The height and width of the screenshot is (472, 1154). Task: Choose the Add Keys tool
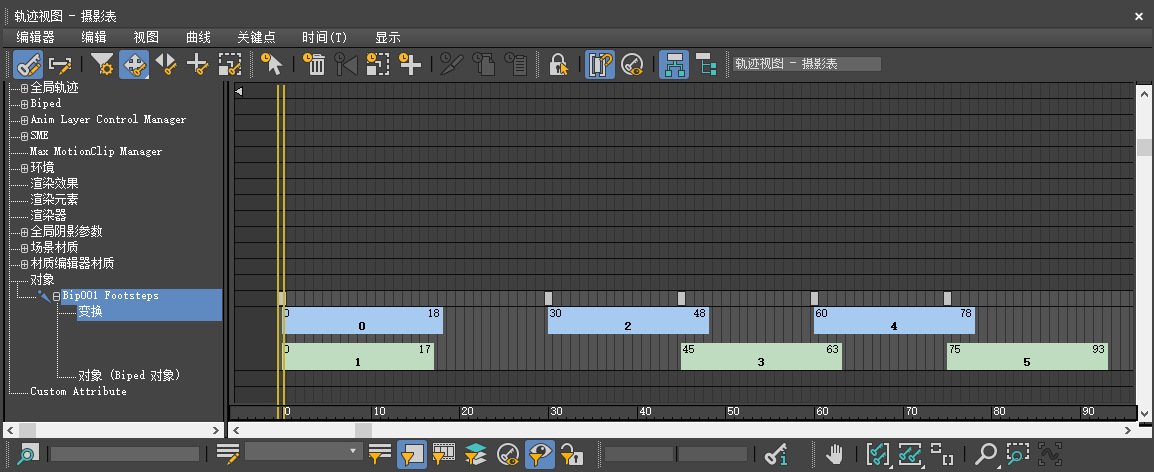click(198, 65)
